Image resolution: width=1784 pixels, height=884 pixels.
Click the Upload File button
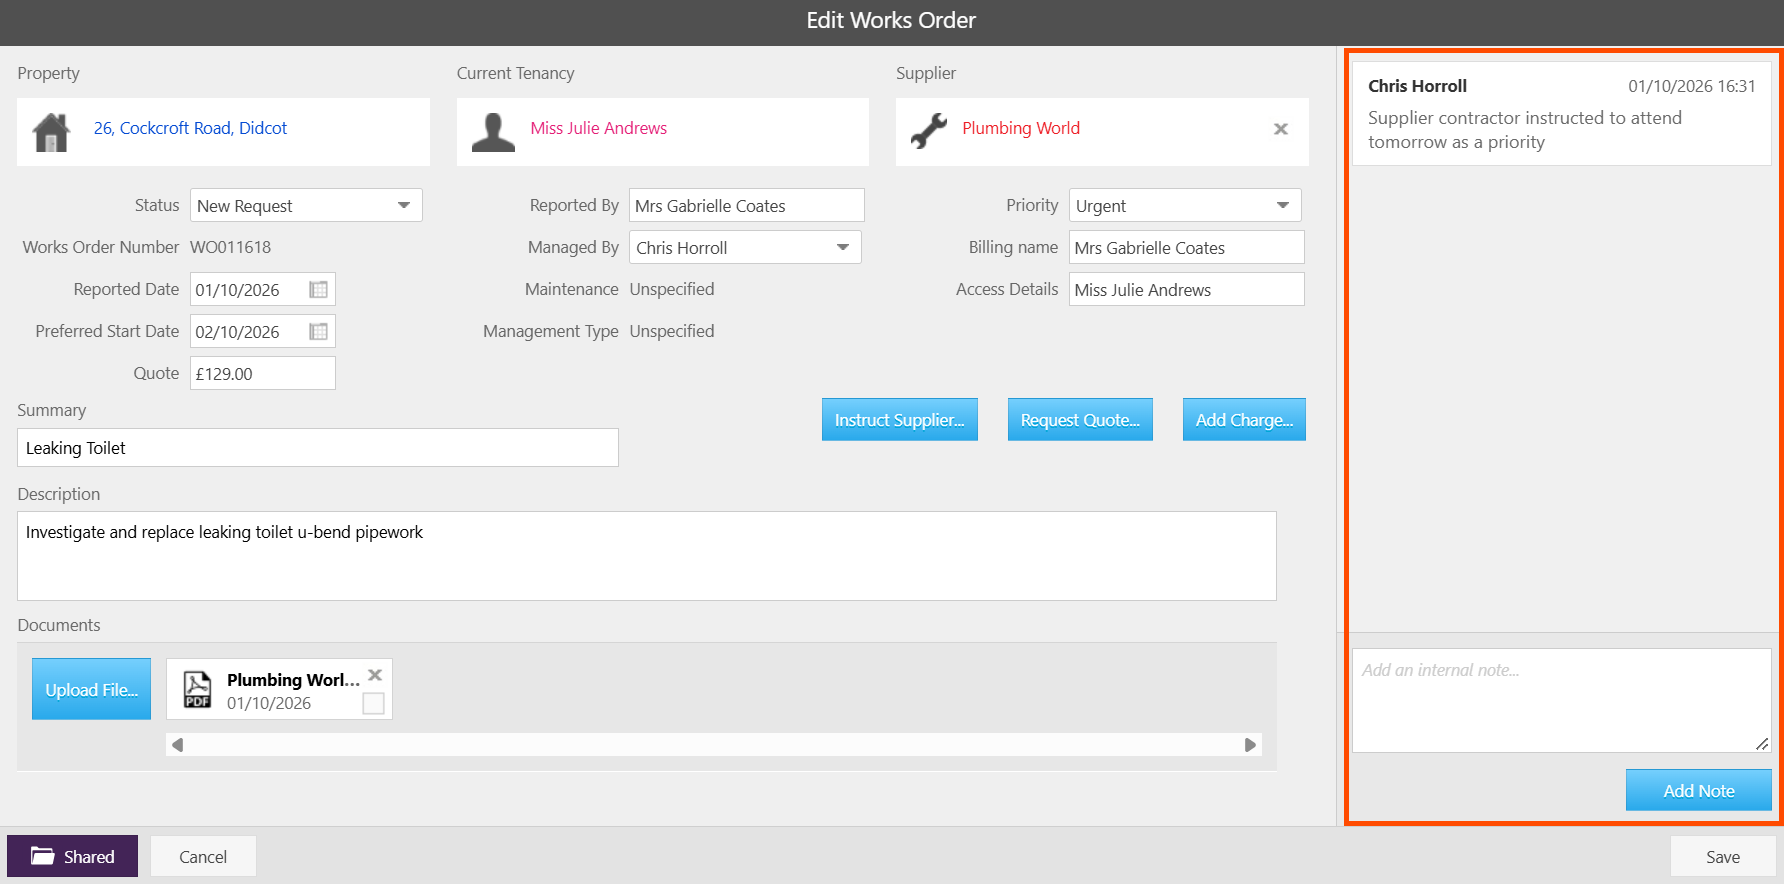point(91,689)
